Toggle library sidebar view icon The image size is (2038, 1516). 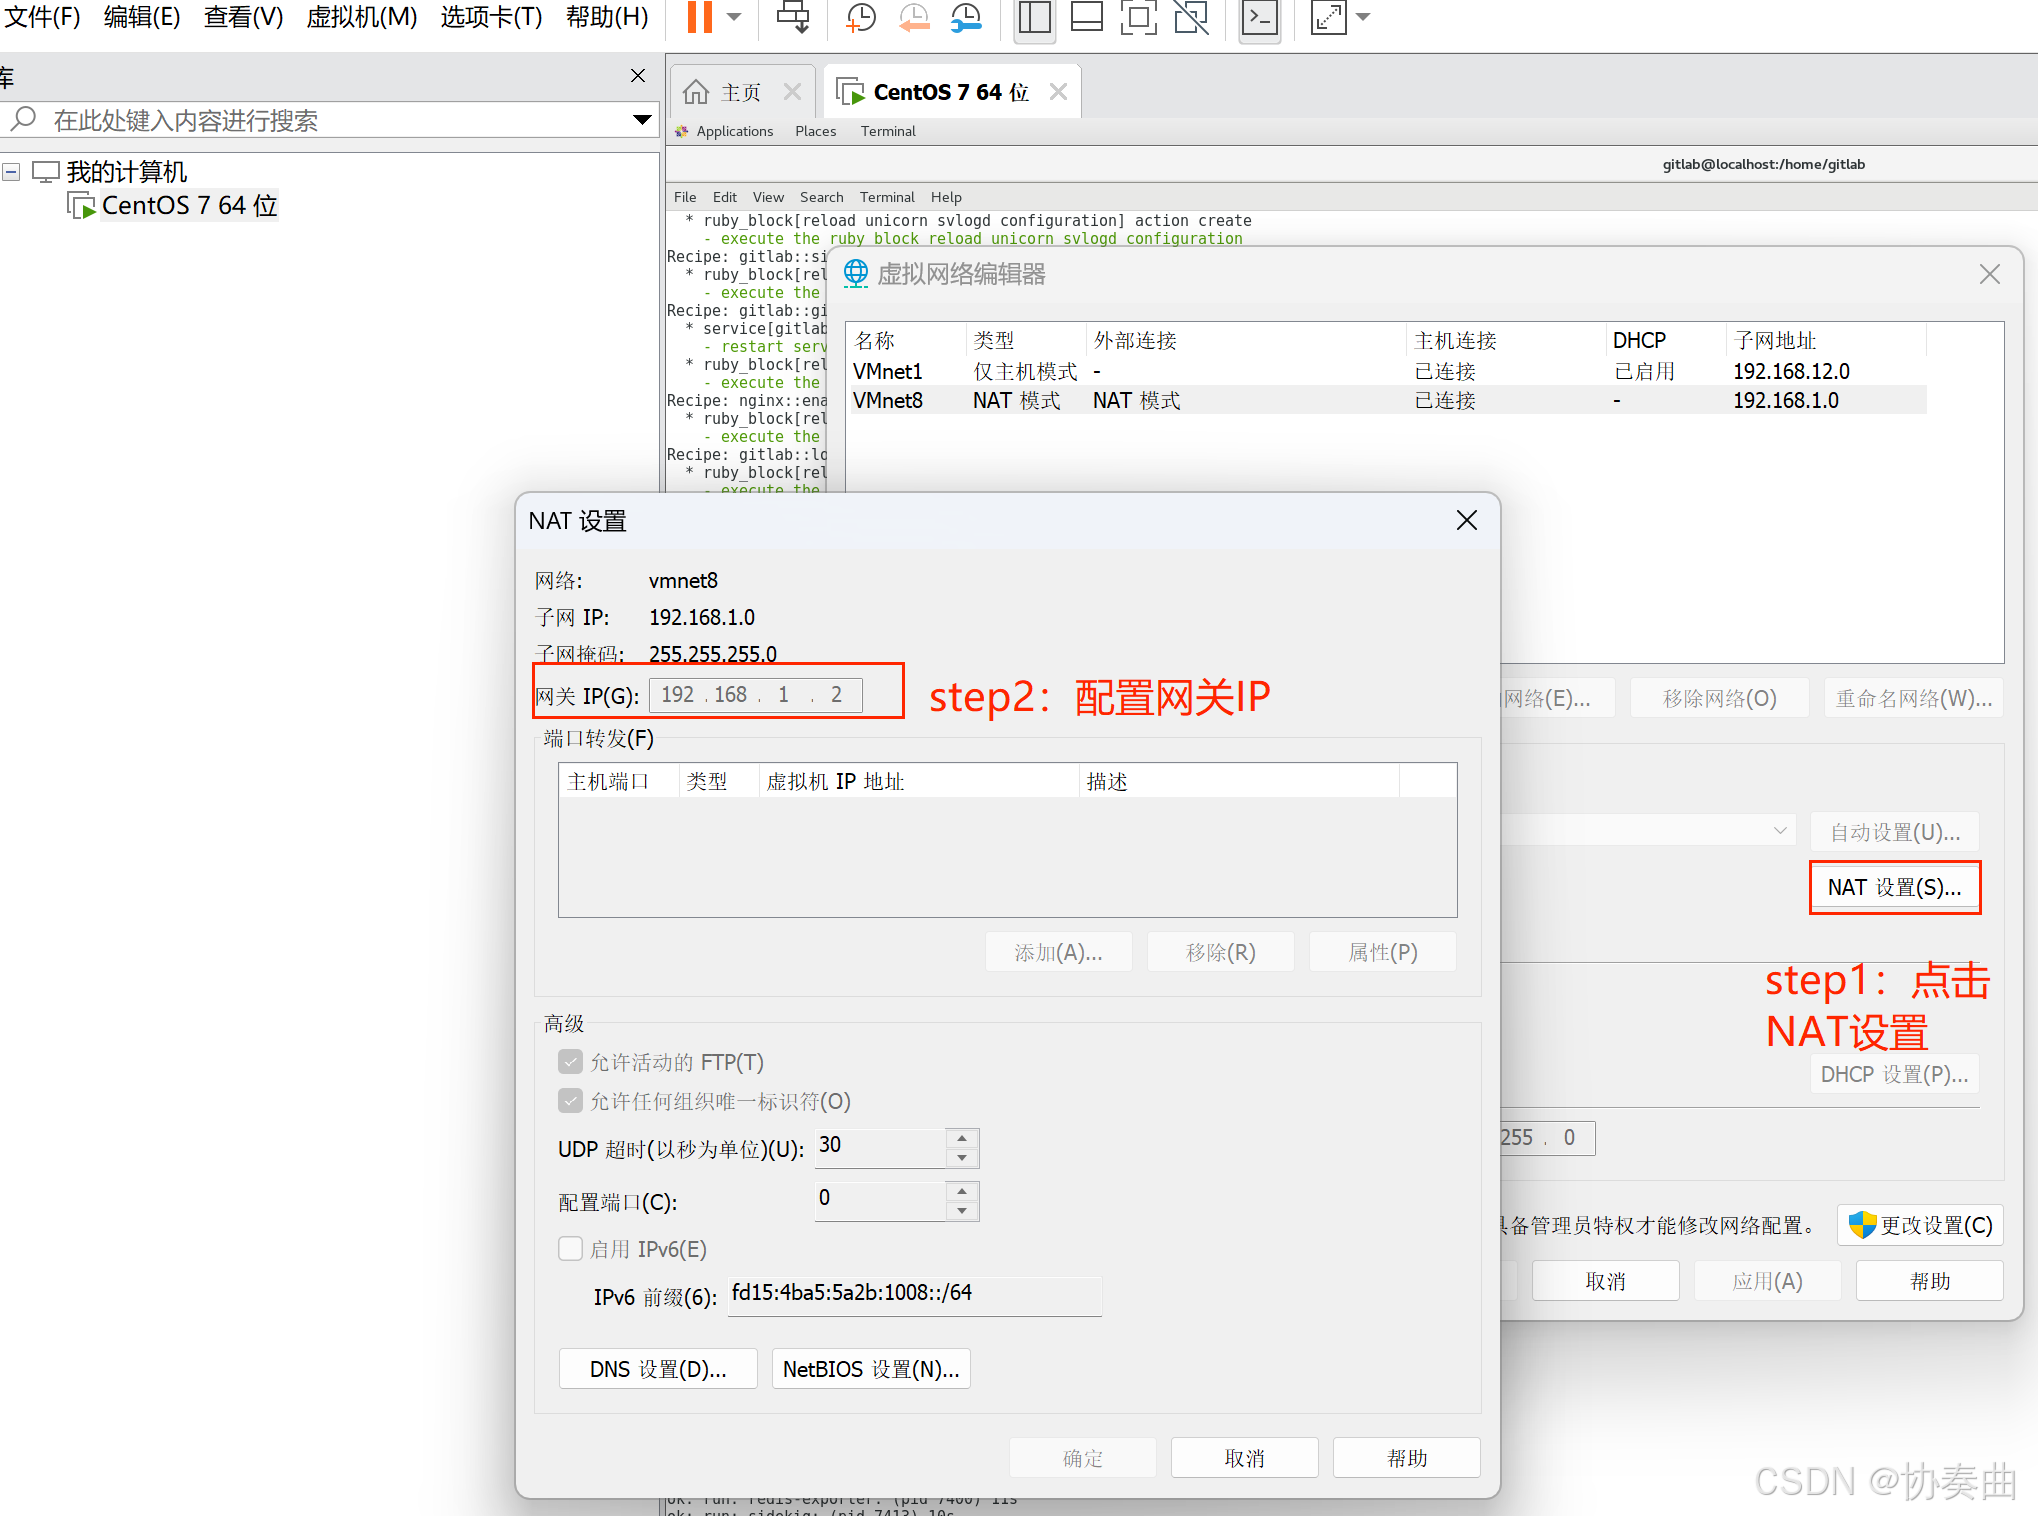[1034, 17]
